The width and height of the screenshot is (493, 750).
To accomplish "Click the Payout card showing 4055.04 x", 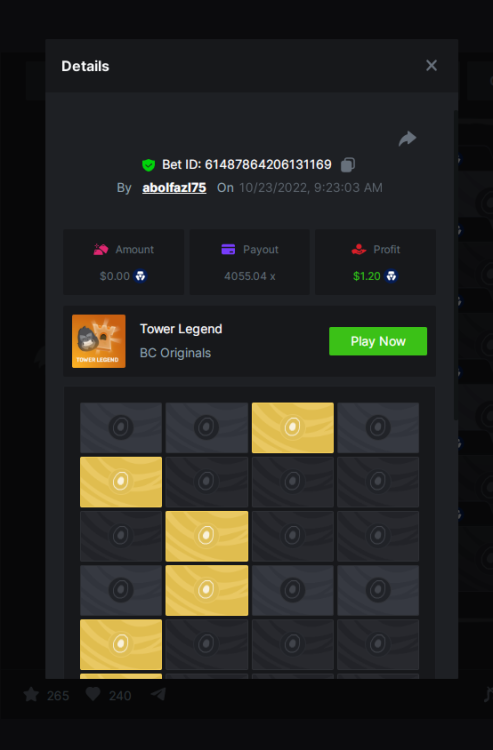I will coord(250,262).
